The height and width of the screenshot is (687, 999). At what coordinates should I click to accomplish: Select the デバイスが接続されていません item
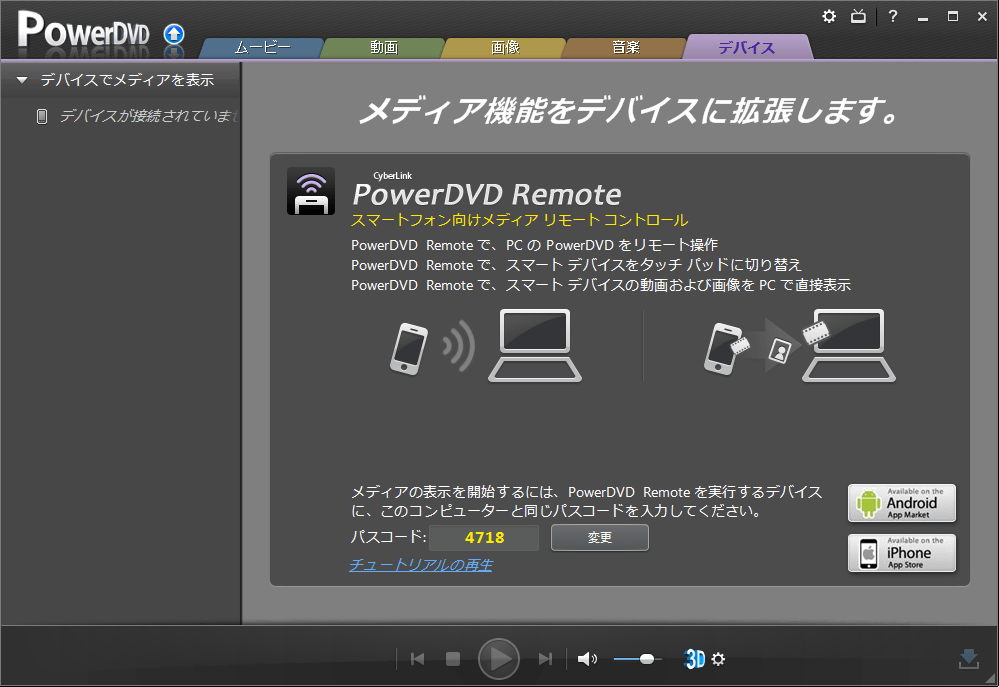click(137, 116)
